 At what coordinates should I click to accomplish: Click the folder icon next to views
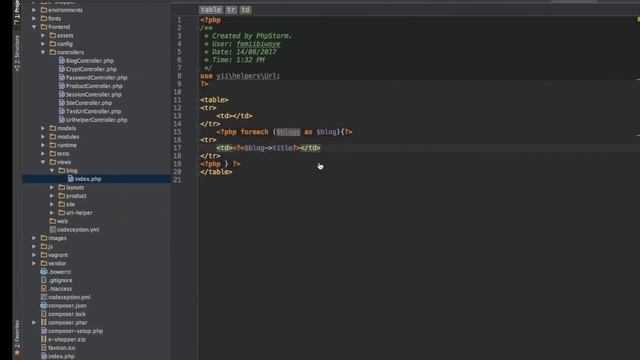(53, 162)
